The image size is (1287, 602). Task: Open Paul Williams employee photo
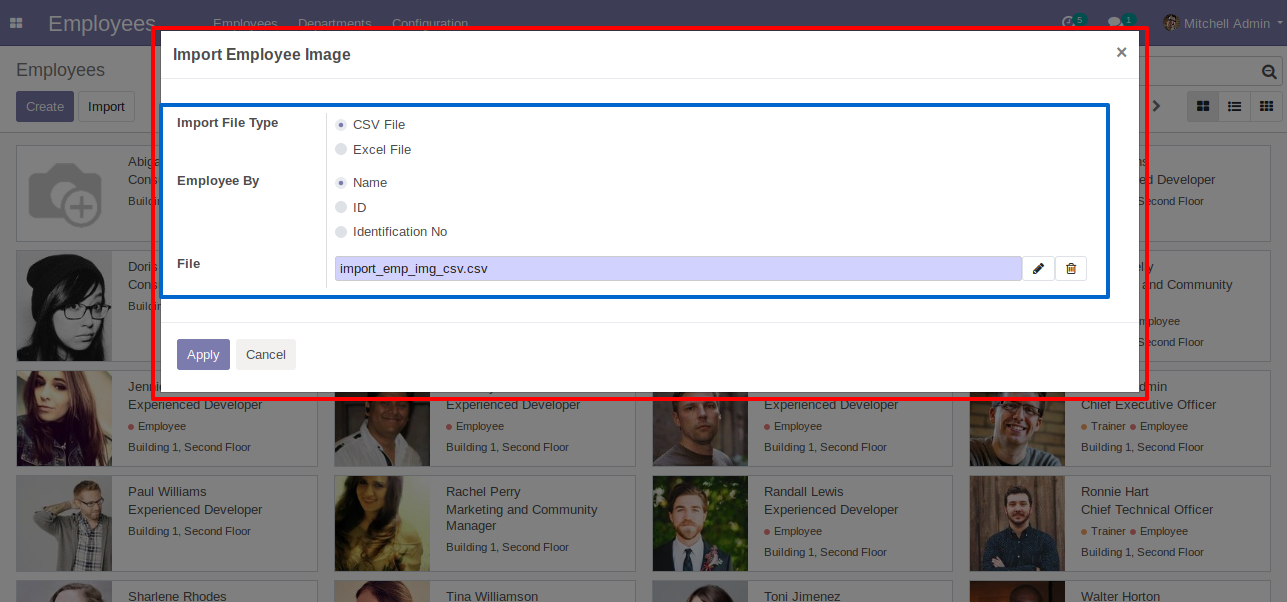[x=64, y=523]
